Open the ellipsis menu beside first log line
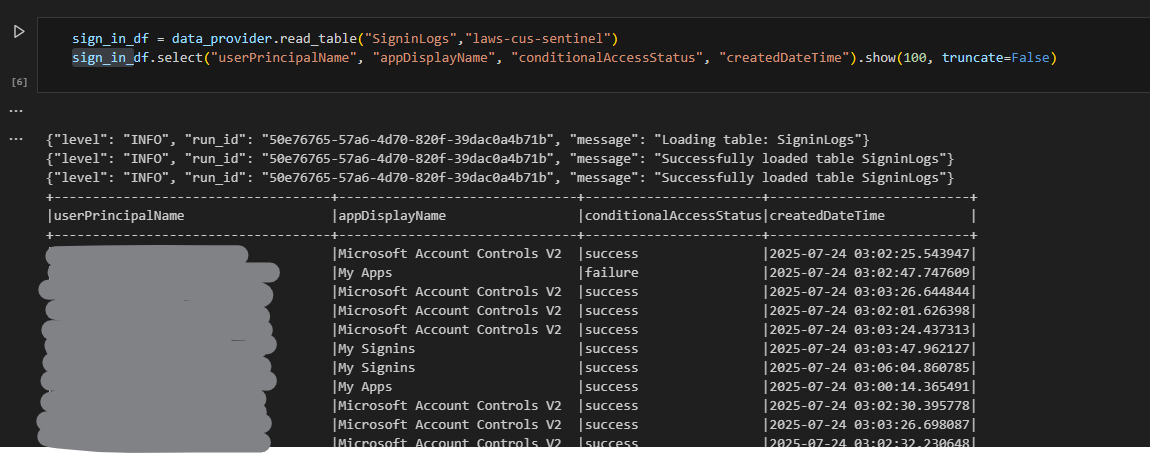This screenshot has height=455, width=1150. 15,139
